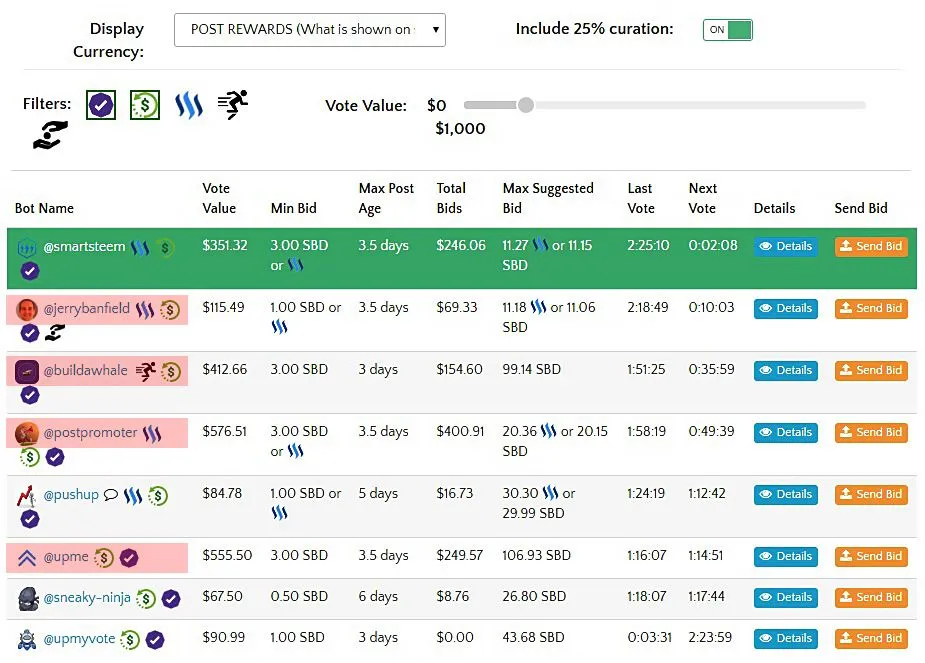This screenshot has width=925, height=663.
Task: Open the @upmyvote bot link
Action: click(79, 639)
